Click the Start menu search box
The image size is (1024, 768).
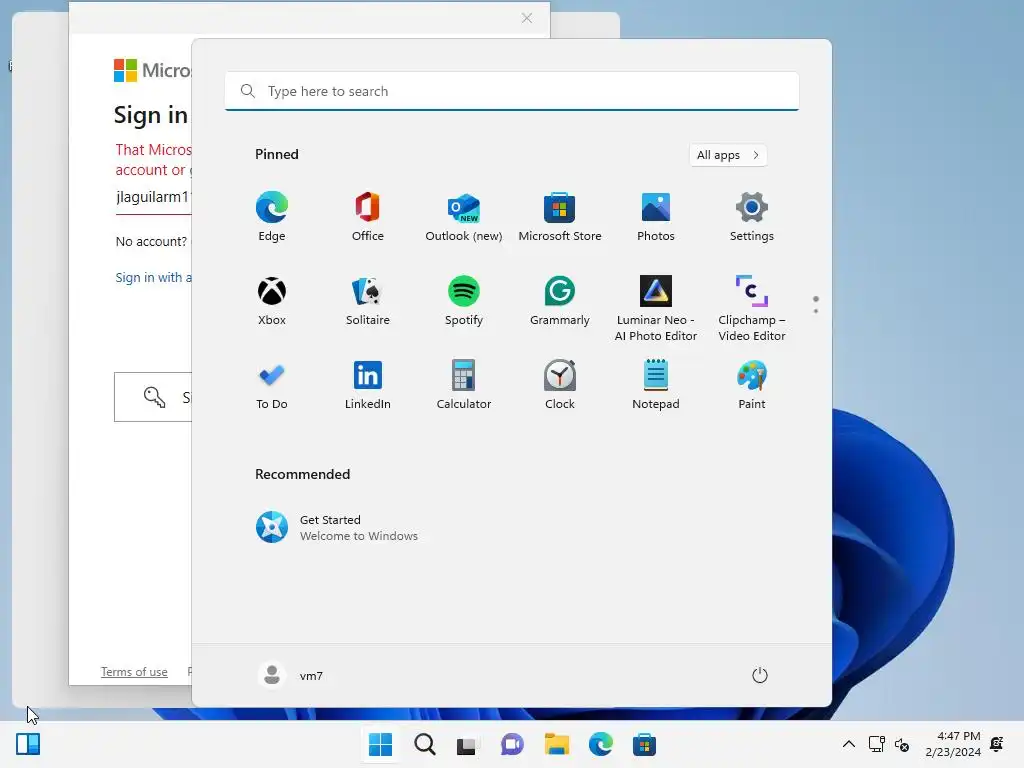pos(511,91)
